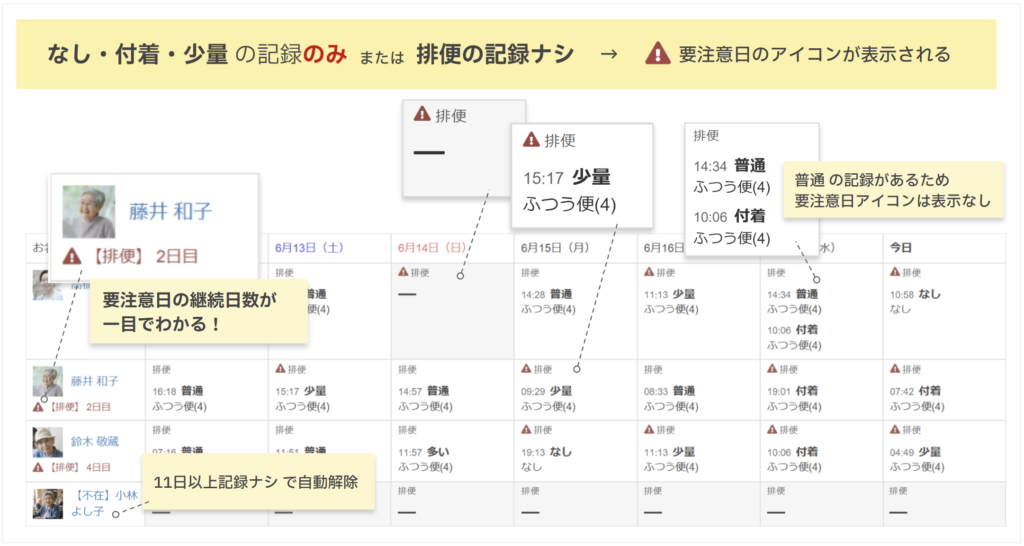Open the 【不在】小林 よし子 resident link
Viewport: 1024px width, 546px height.
click(x=104, y=504)
